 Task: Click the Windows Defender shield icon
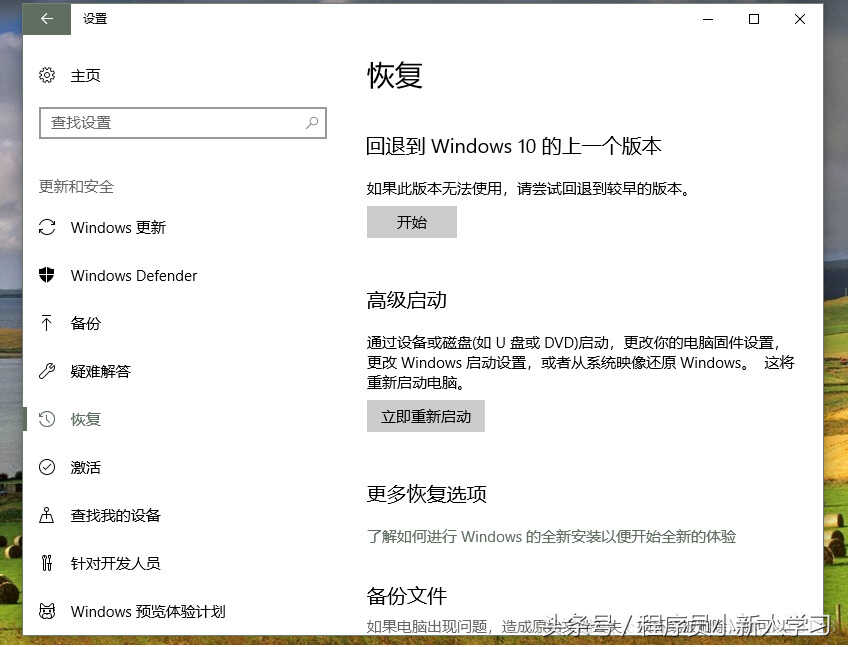[47, 275]
